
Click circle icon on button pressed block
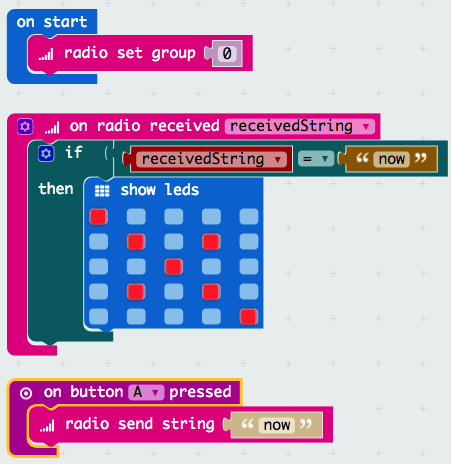[x=26, y=393]
